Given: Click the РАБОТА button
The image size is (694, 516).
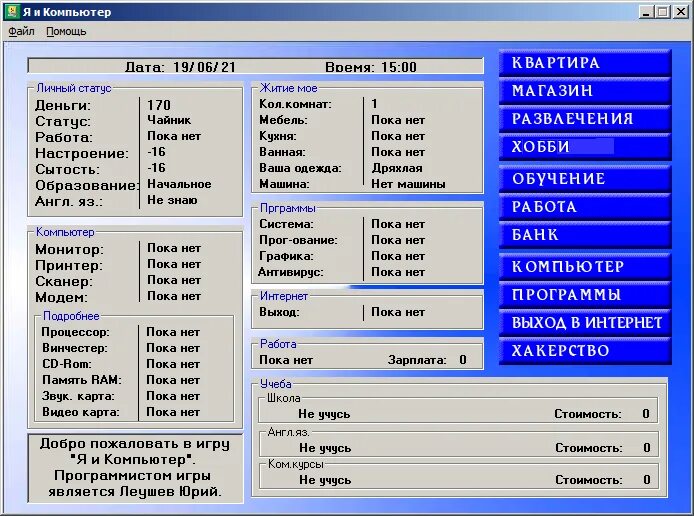Looking at the screenshot, I should click(x=585, y=207).
